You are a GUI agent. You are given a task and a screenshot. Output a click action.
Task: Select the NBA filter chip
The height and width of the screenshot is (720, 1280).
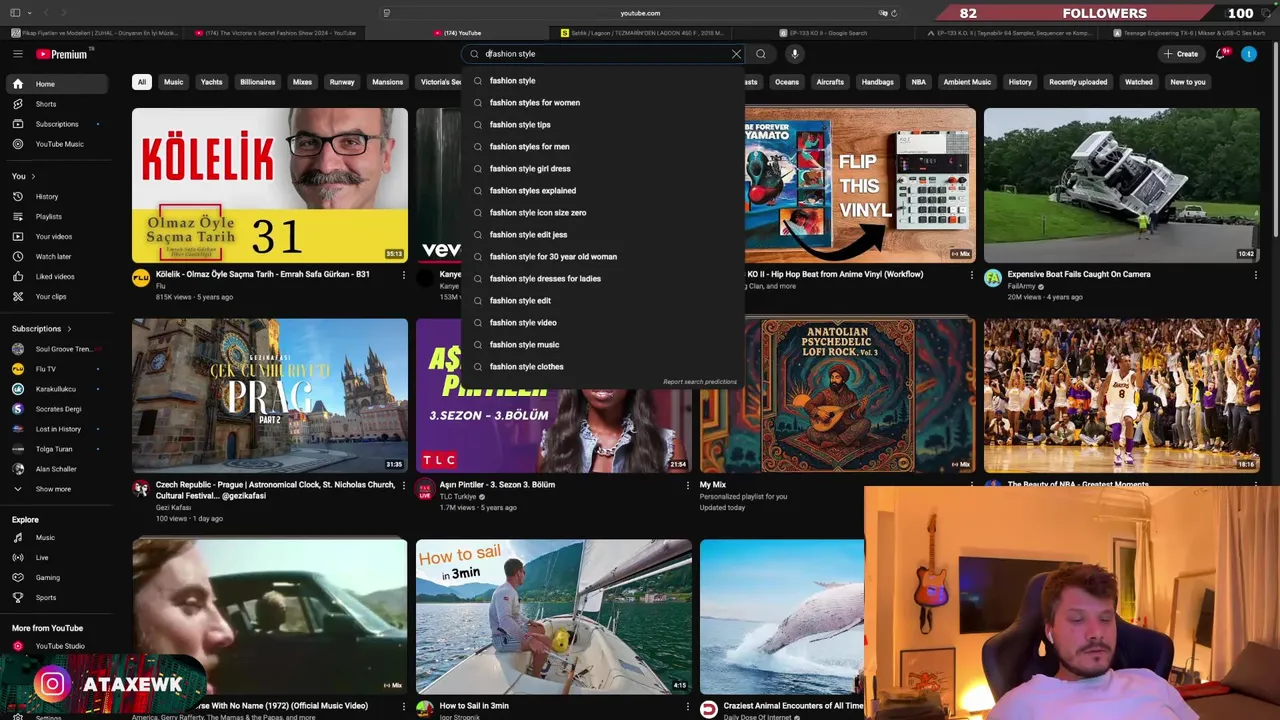point(918,82)
